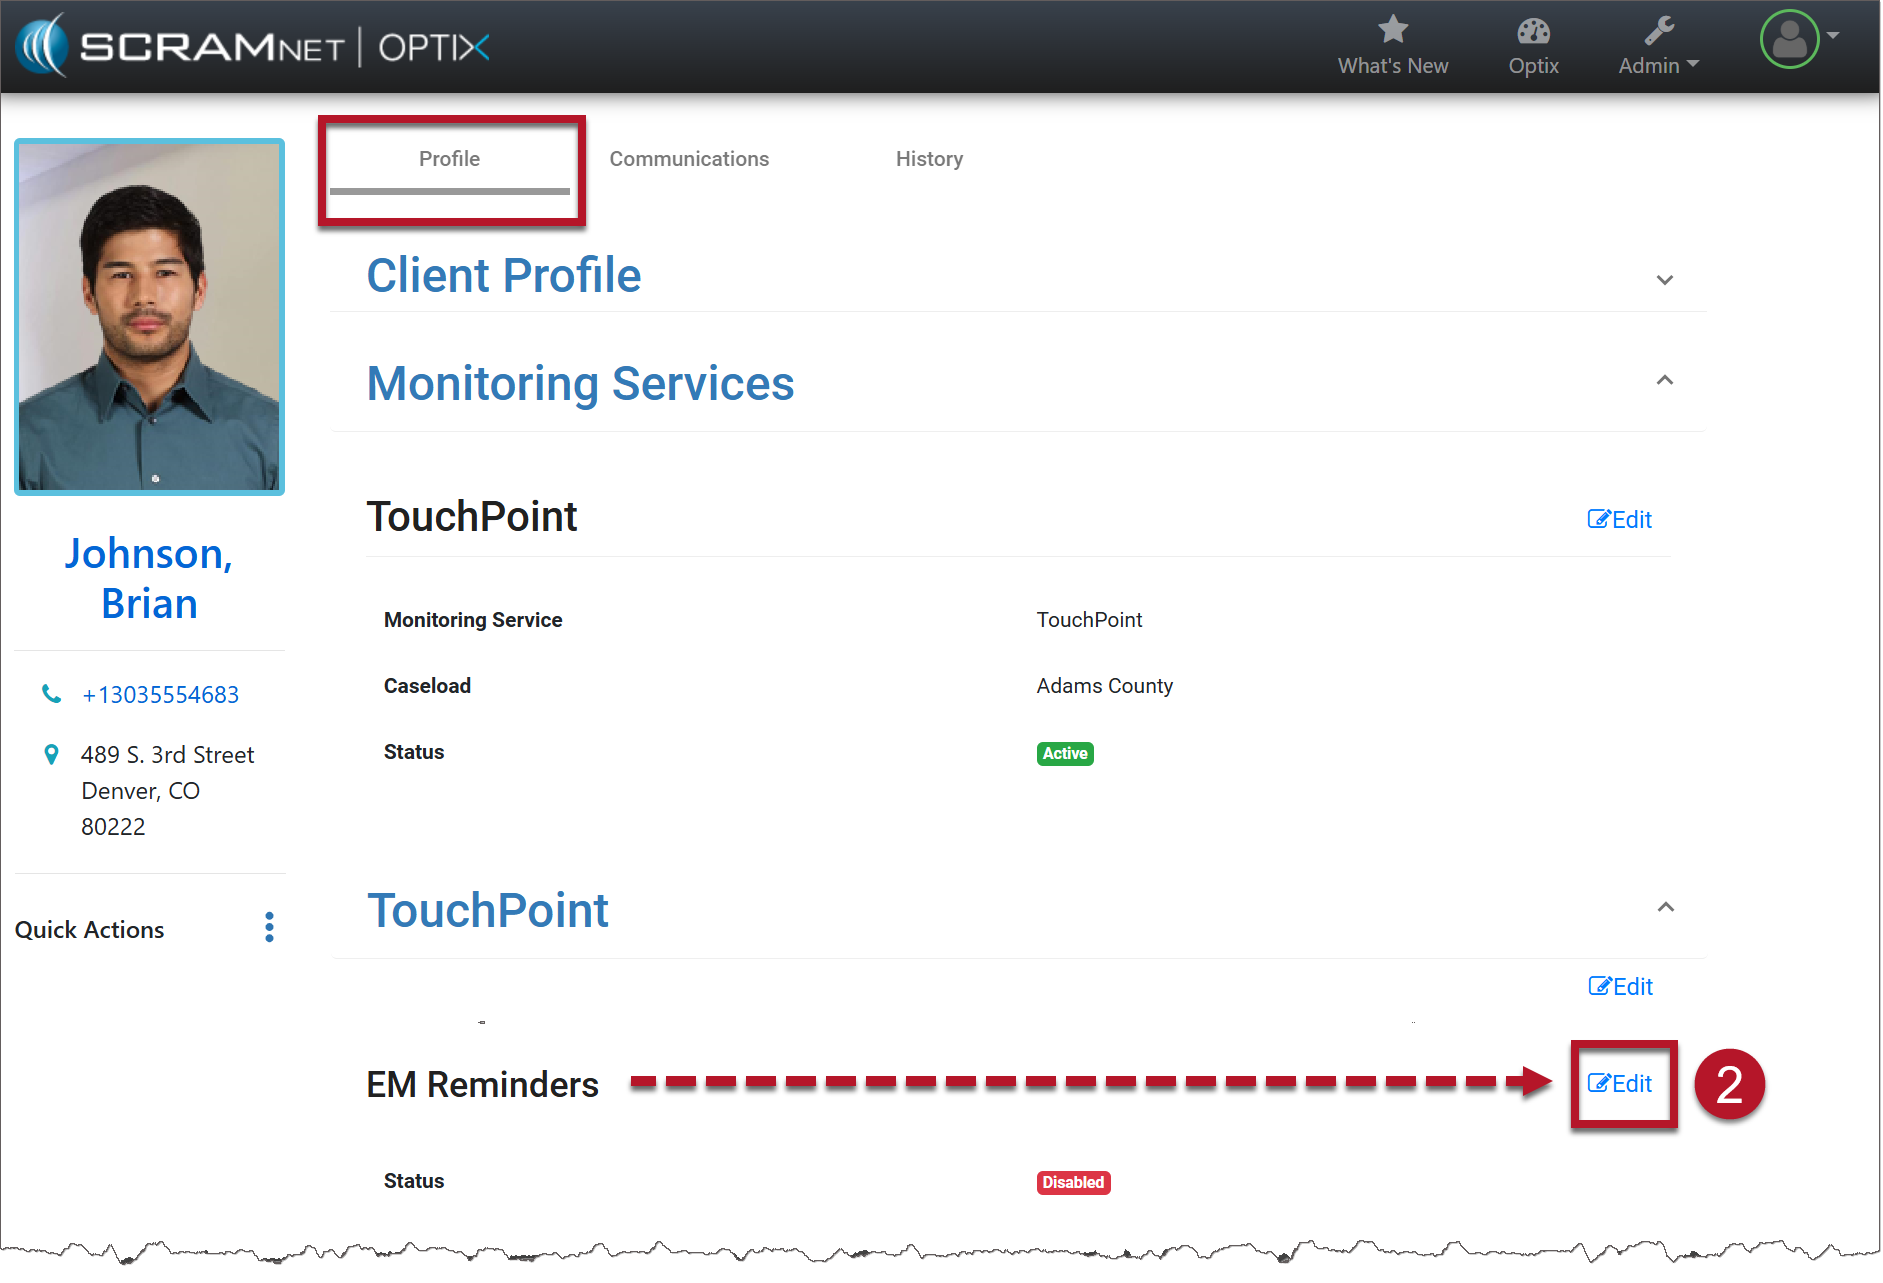Click Brian Johnson's profile photo

[x=150, y=317]
